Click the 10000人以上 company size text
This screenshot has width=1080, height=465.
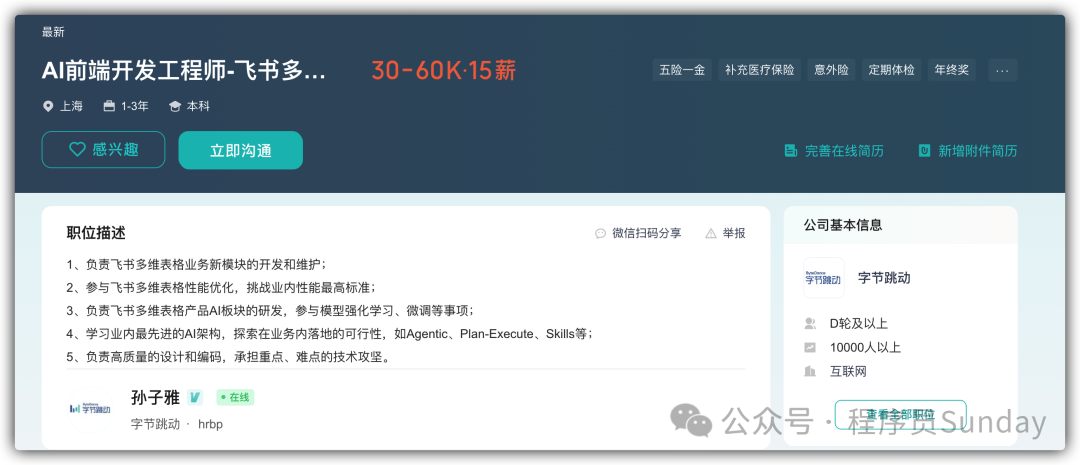[865, 348]
